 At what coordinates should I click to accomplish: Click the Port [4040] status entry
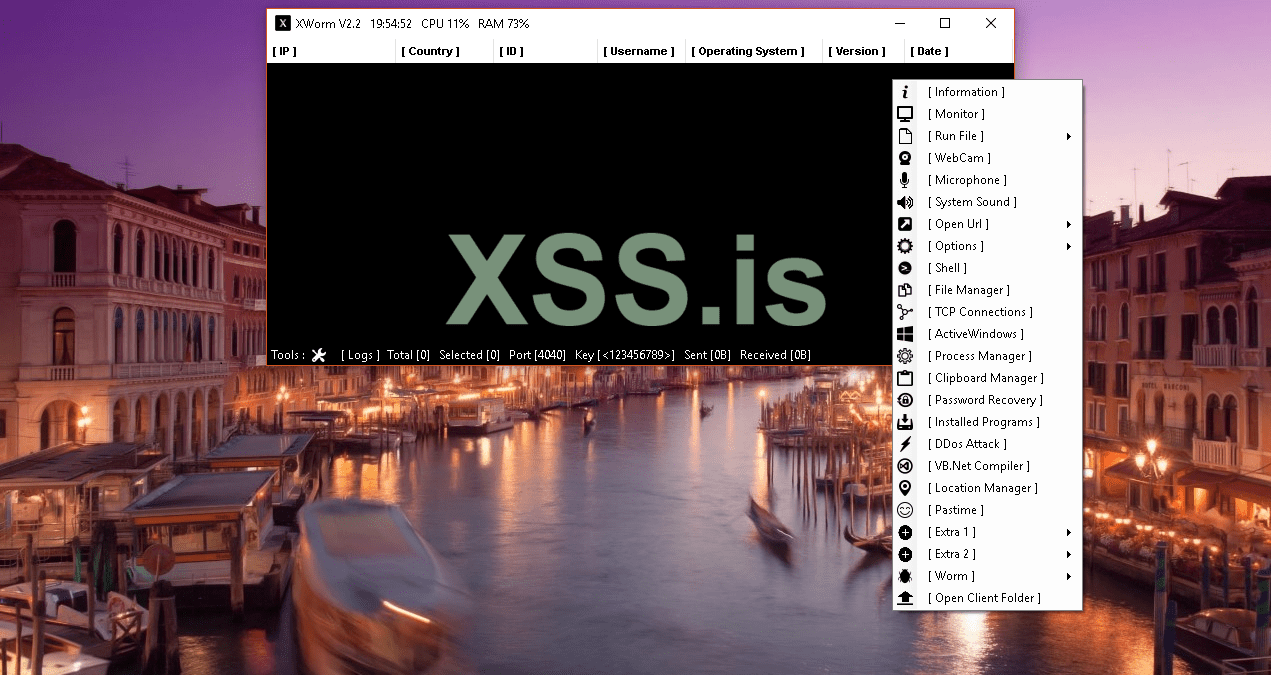[537, 355]
